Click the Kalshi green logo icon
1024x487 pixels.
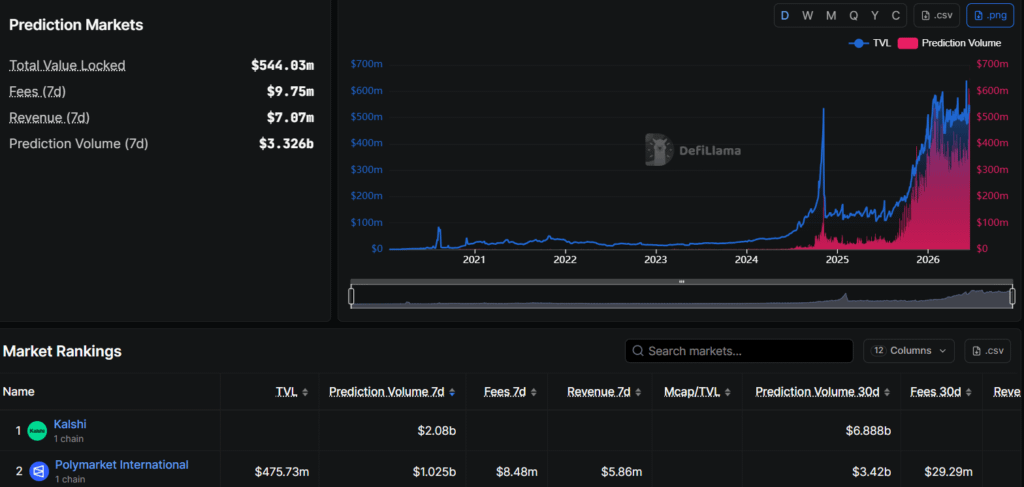click(37, 431)
